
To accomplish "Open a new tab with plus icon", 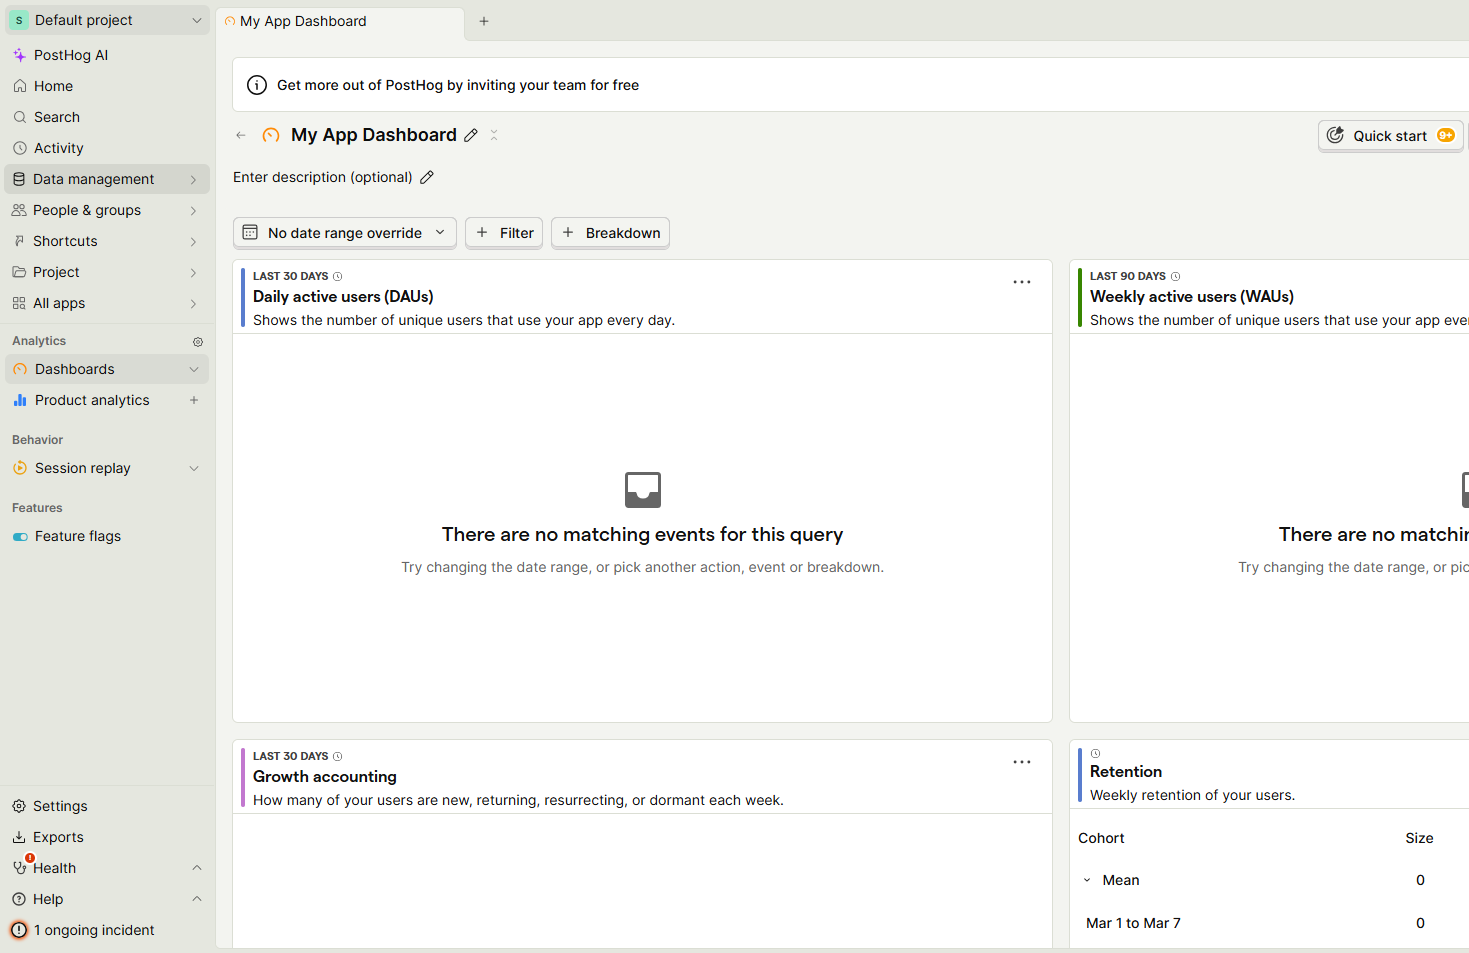I will (x=484, y=21).
